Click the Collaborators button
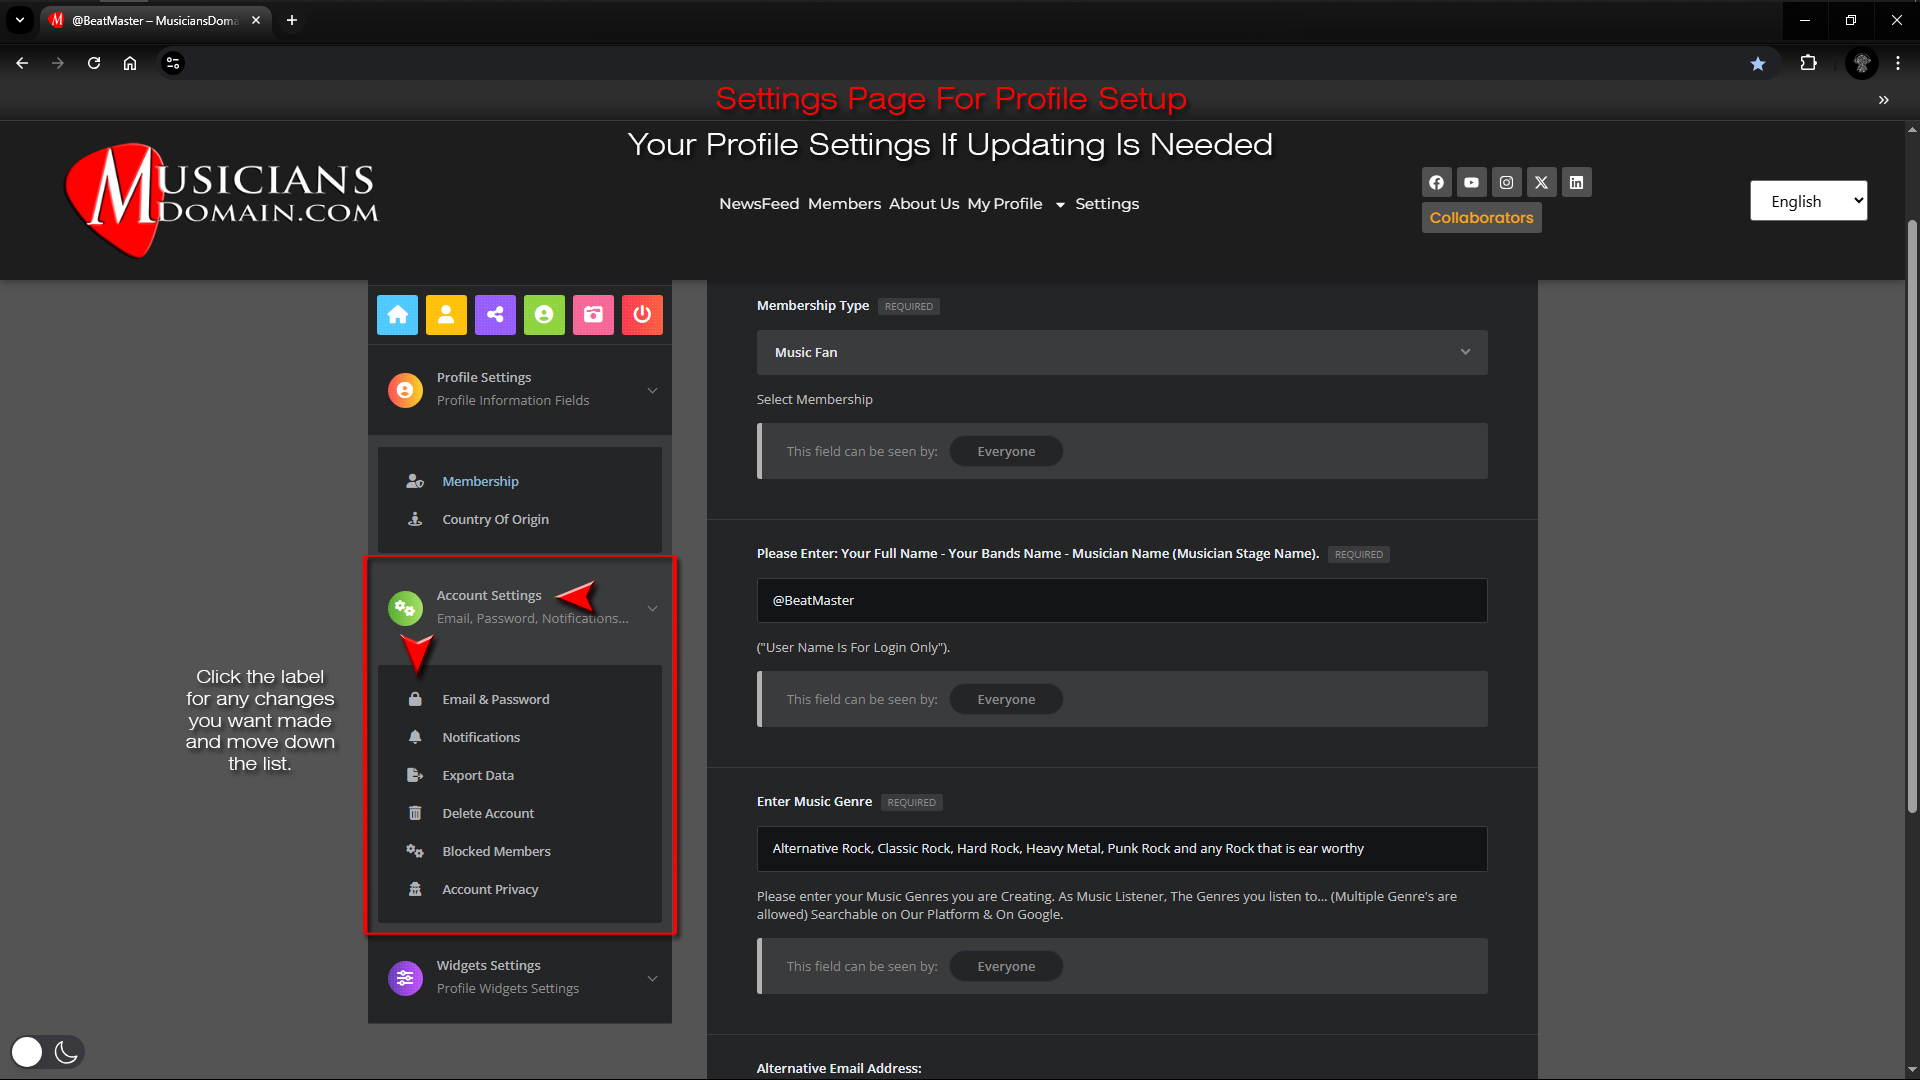The image size is (1920, 1080). pos(1481,218)
